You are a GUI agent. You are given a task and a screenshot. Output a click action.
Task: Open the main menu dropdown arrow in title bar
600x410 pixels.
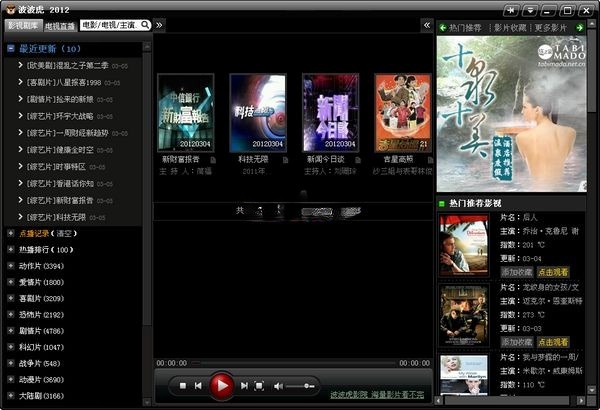point(530,10)
